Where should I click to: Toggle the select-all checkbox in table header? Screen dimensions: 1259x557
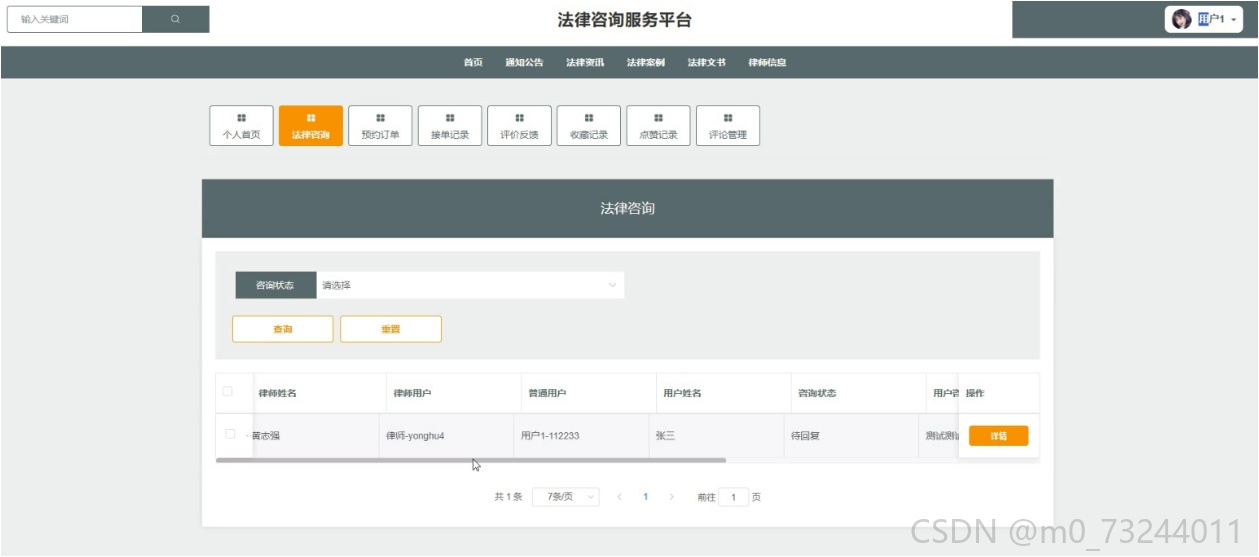click(228, 391)
